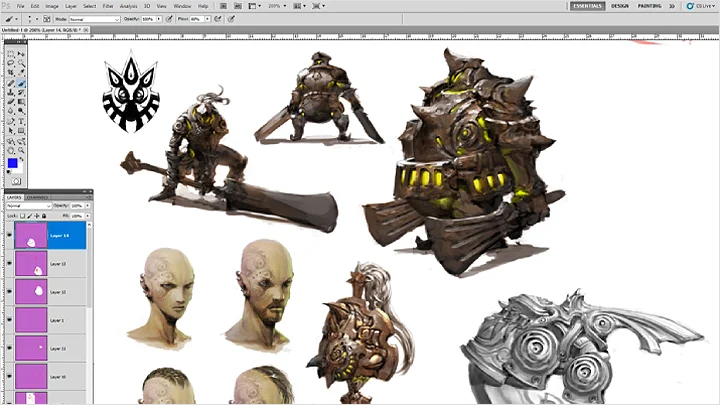The width and height of the screenshot is (720, 405).
Task: Open the View Extras dropdown
Action: tap(254, 6)
